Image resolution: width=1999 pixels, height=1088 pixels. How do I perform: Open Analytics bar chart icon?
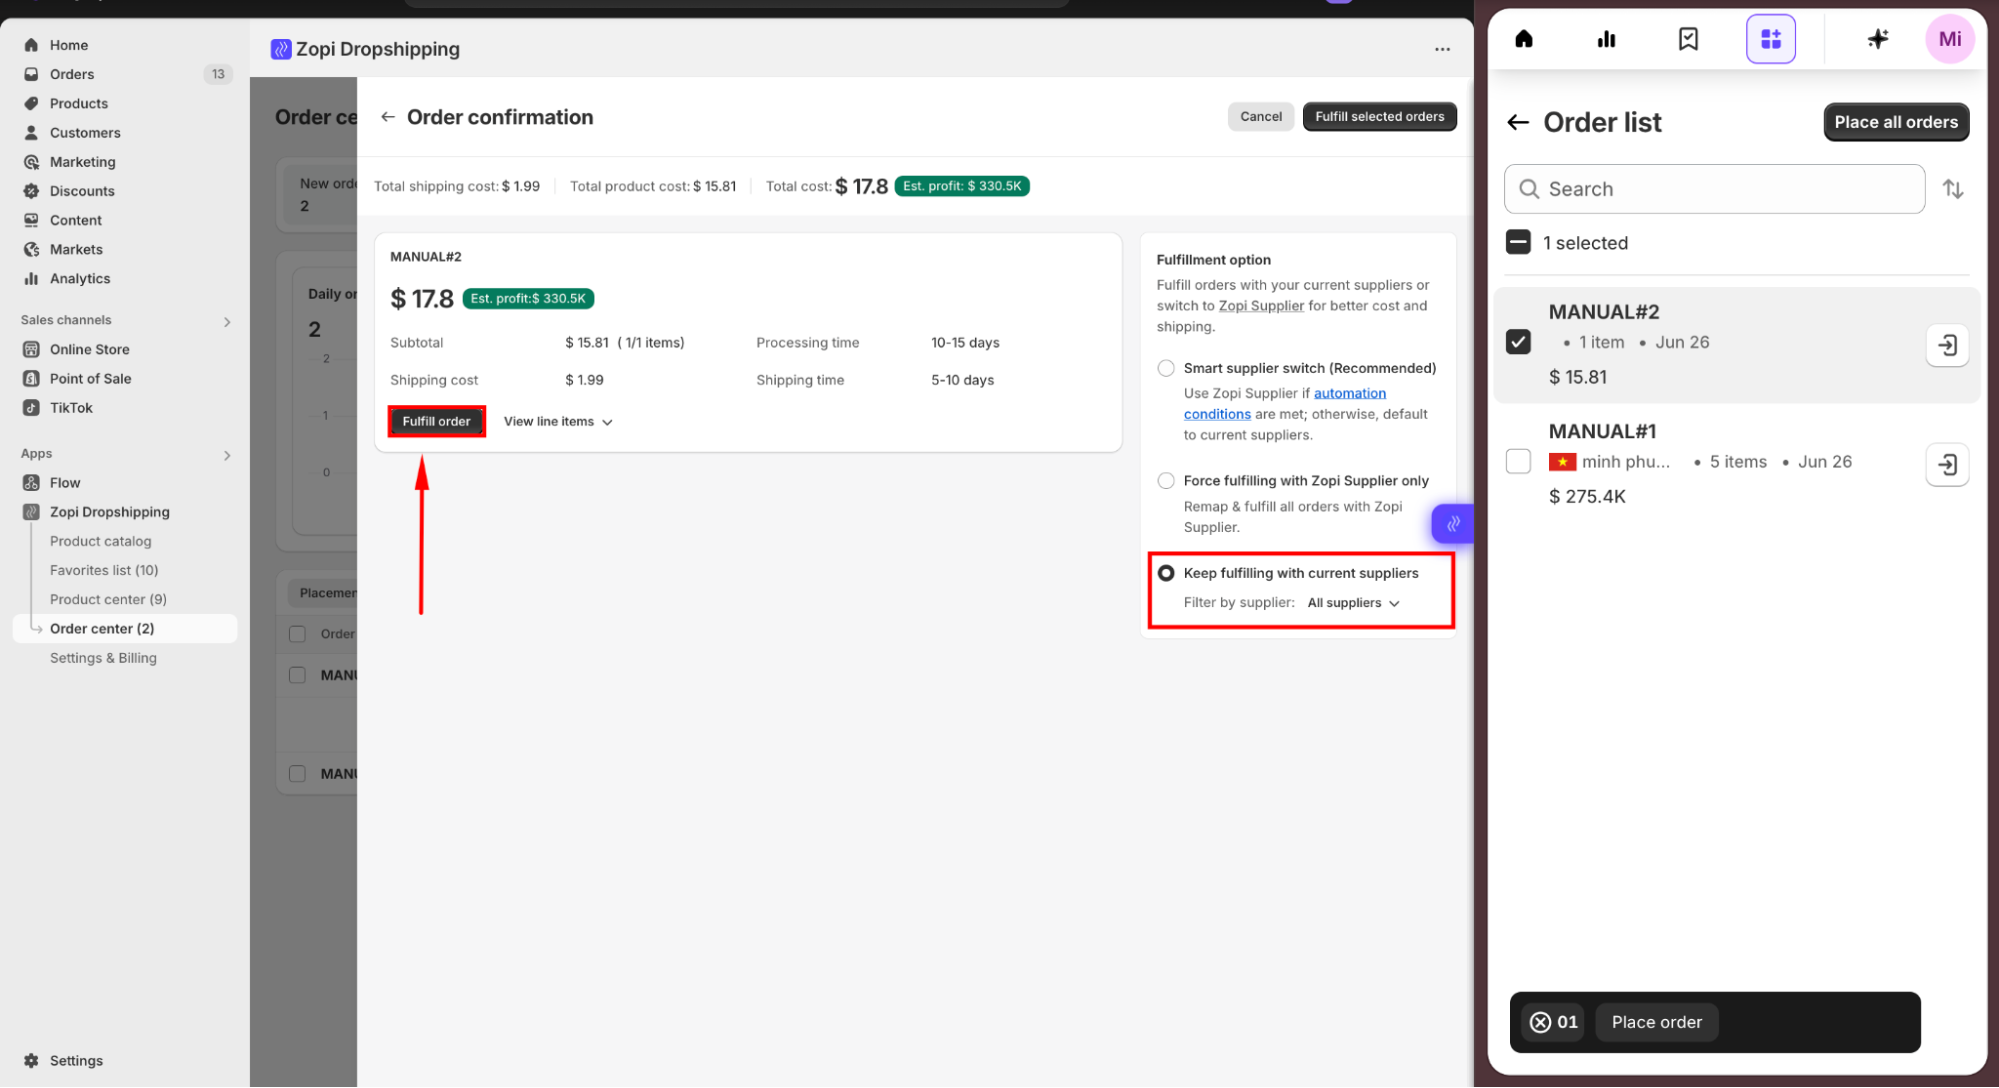click(x=31, y=279)
